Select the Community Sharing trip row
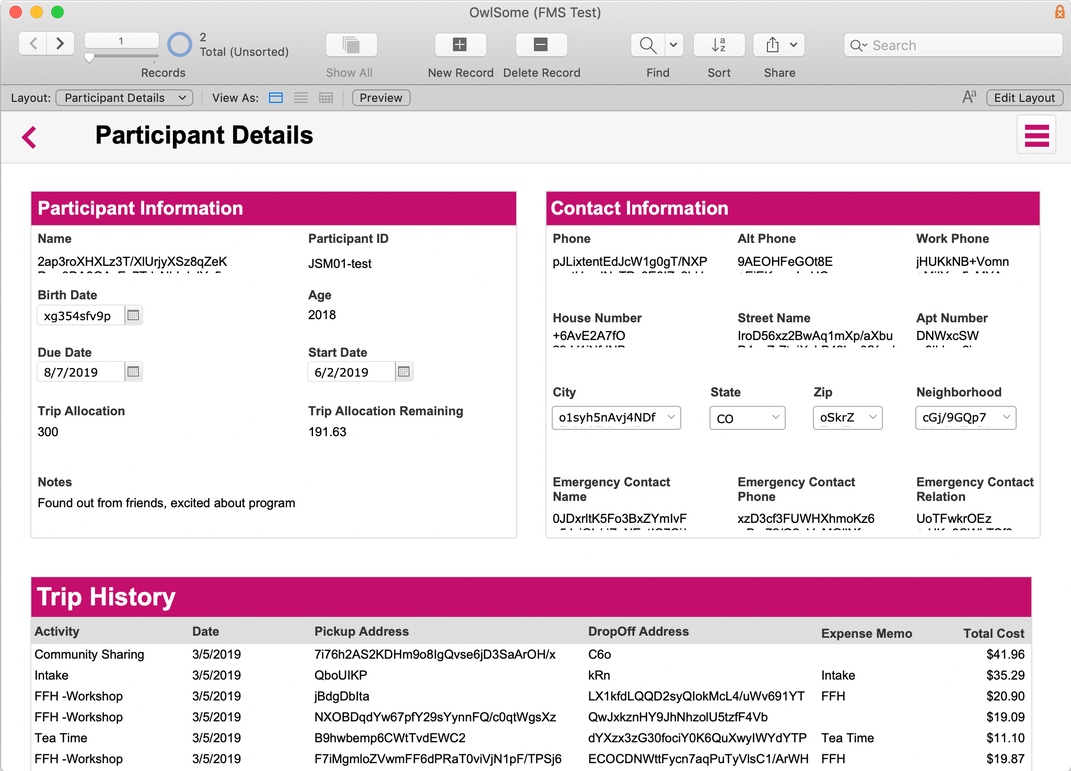This screenshot has width=1071, height=771. 530,654
